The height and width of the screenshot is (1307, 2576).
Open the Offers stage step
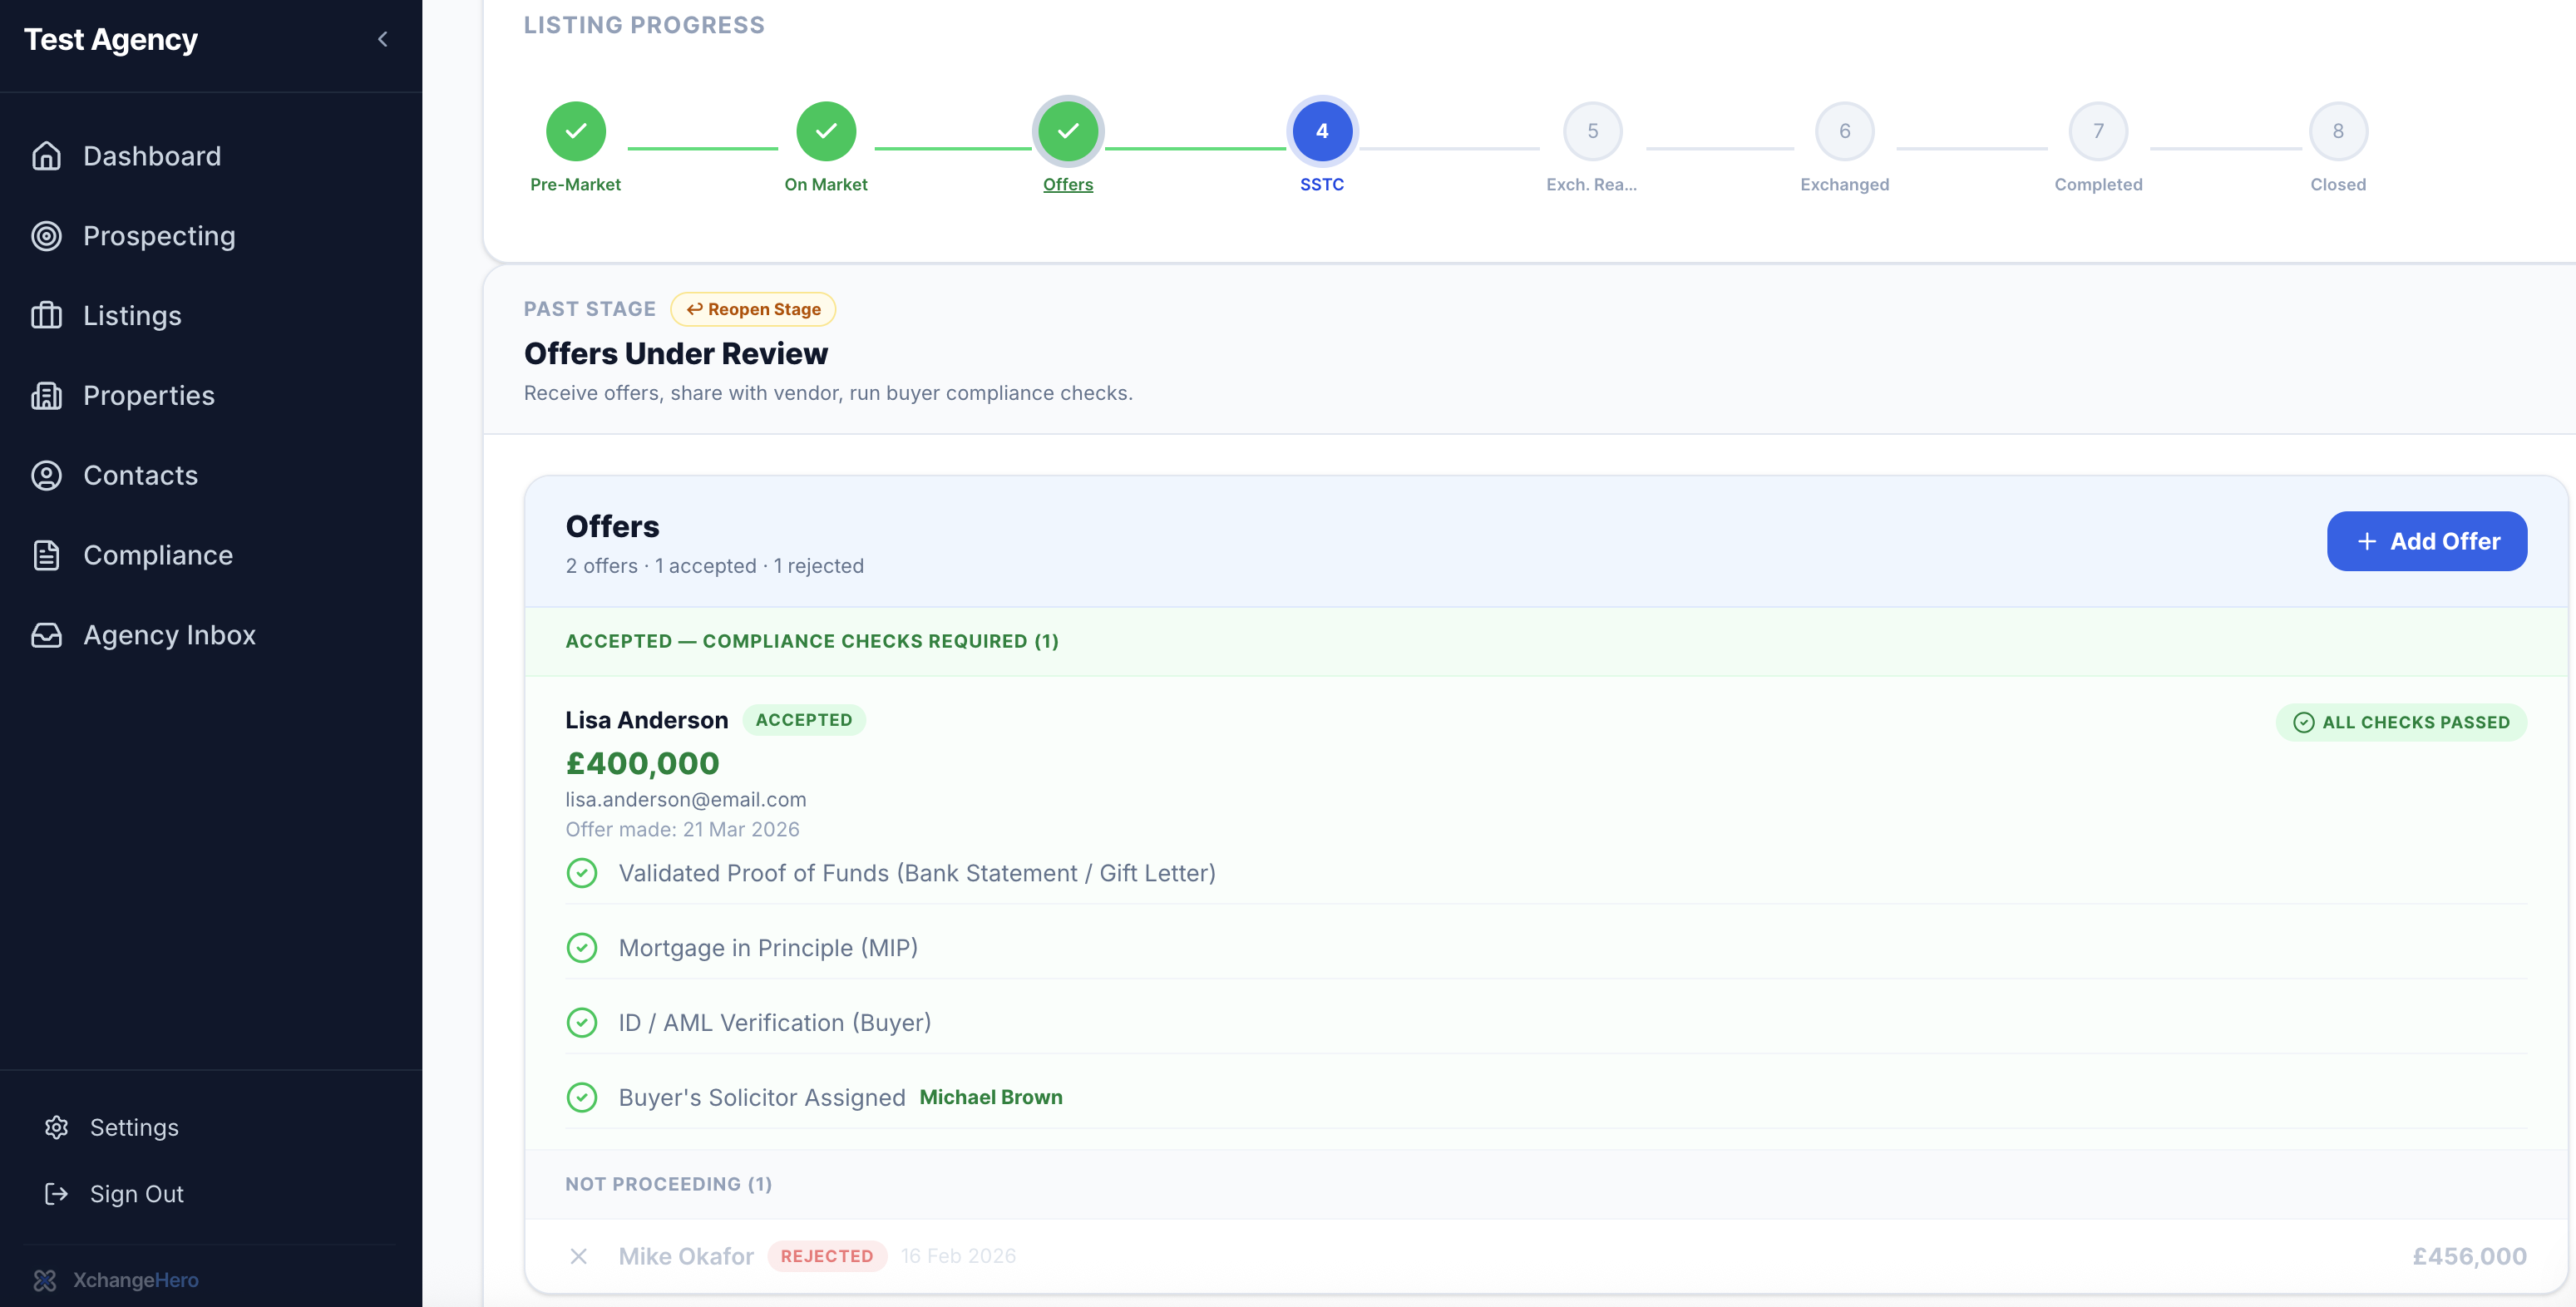tap(1067, 131)
